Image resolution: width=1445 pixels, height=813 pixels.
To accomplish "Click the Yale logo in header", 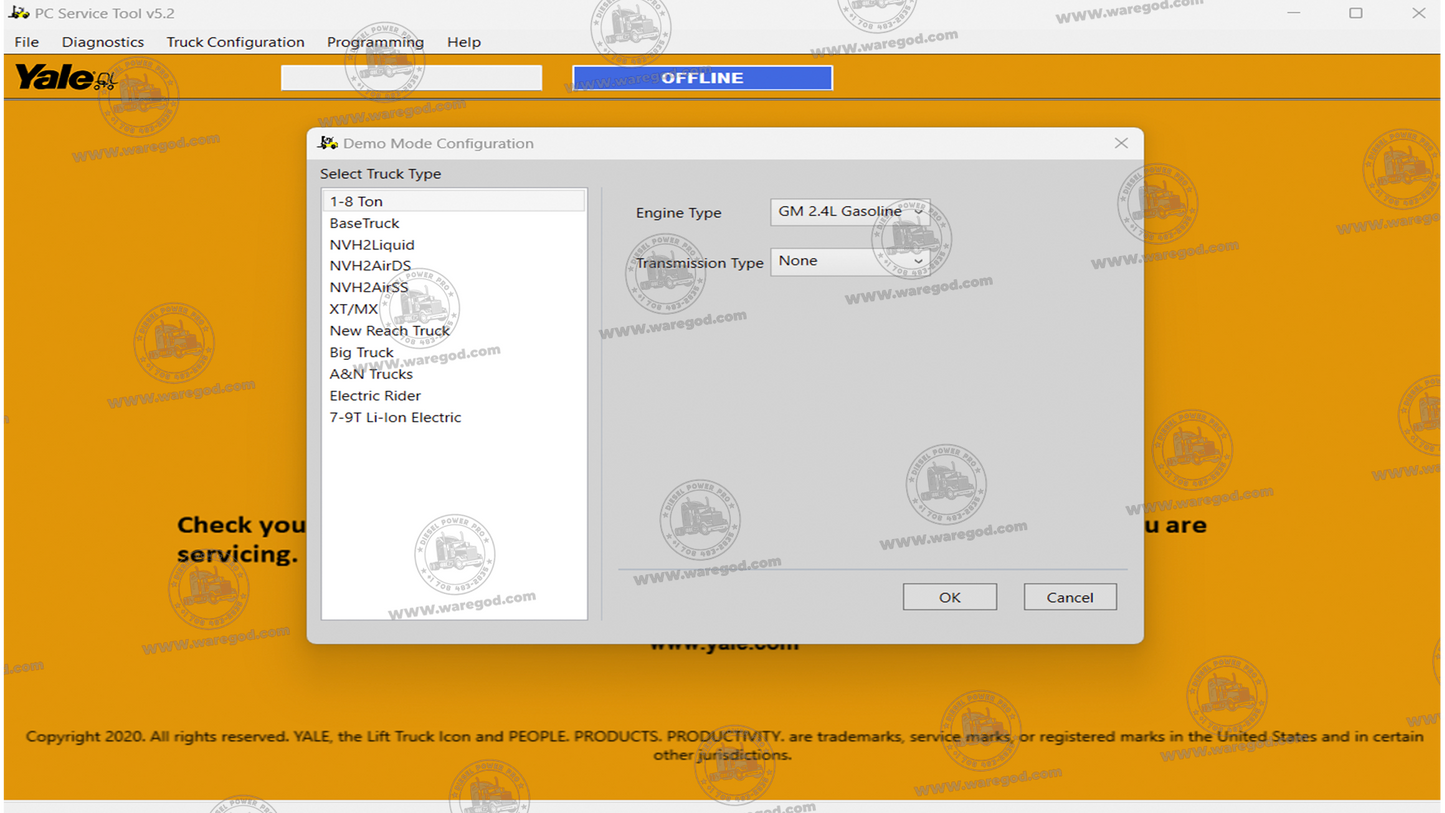I will (65, 77).
